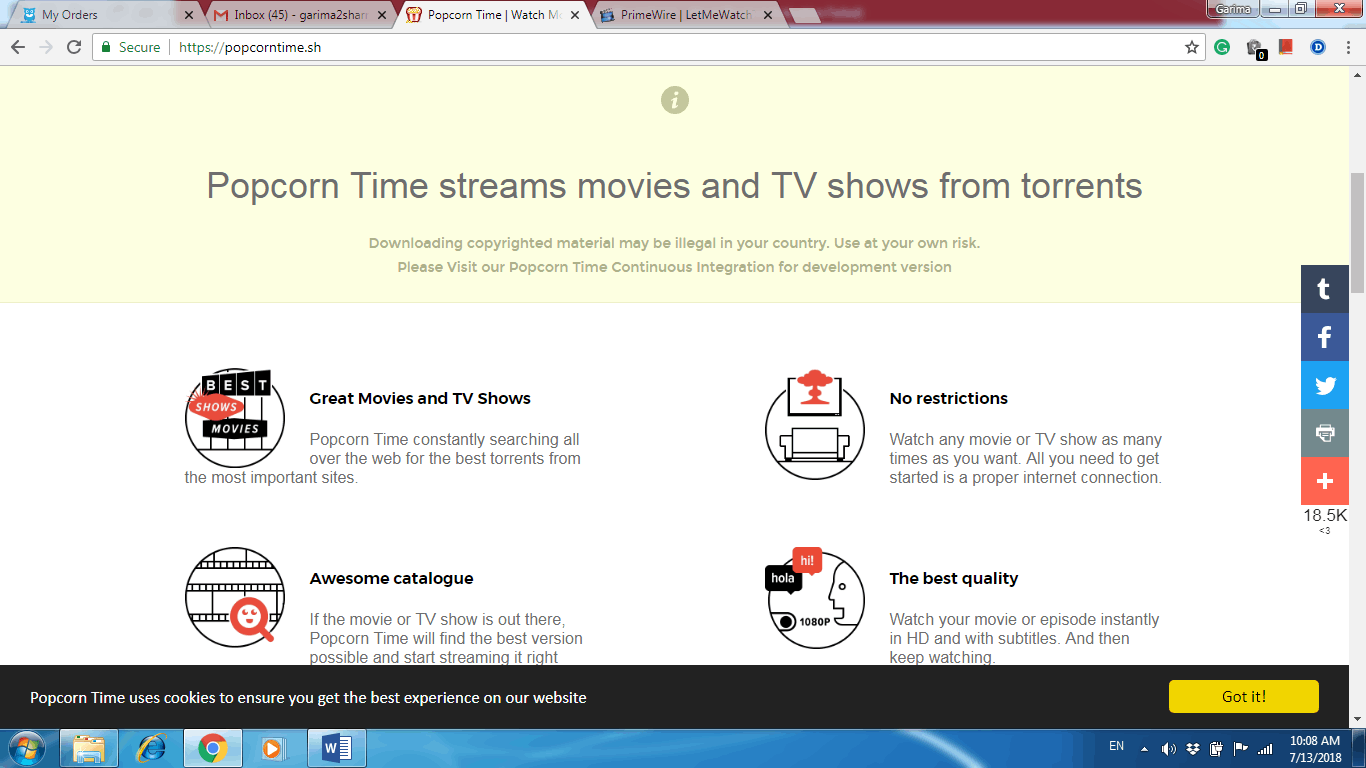Click the printer icon in share sidebar
The width and height of the screenshot is (1366, 768).
[x=1324, y=433]
